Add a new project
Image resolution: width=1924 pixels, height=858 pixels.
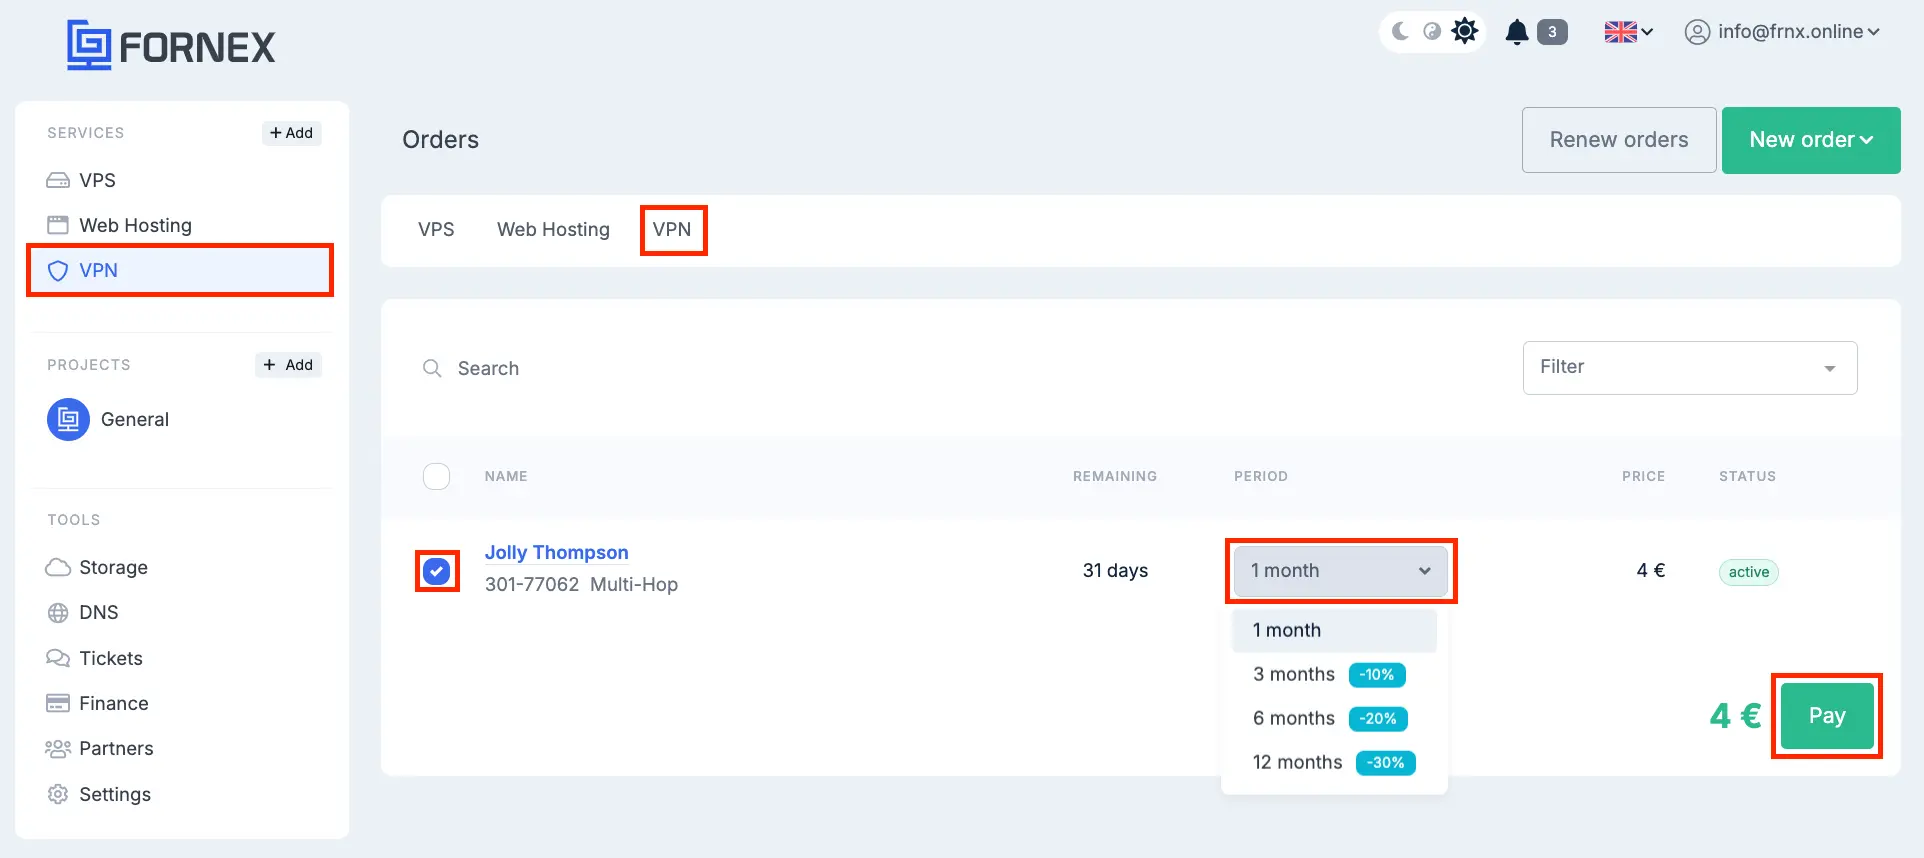tap(288, 365)
